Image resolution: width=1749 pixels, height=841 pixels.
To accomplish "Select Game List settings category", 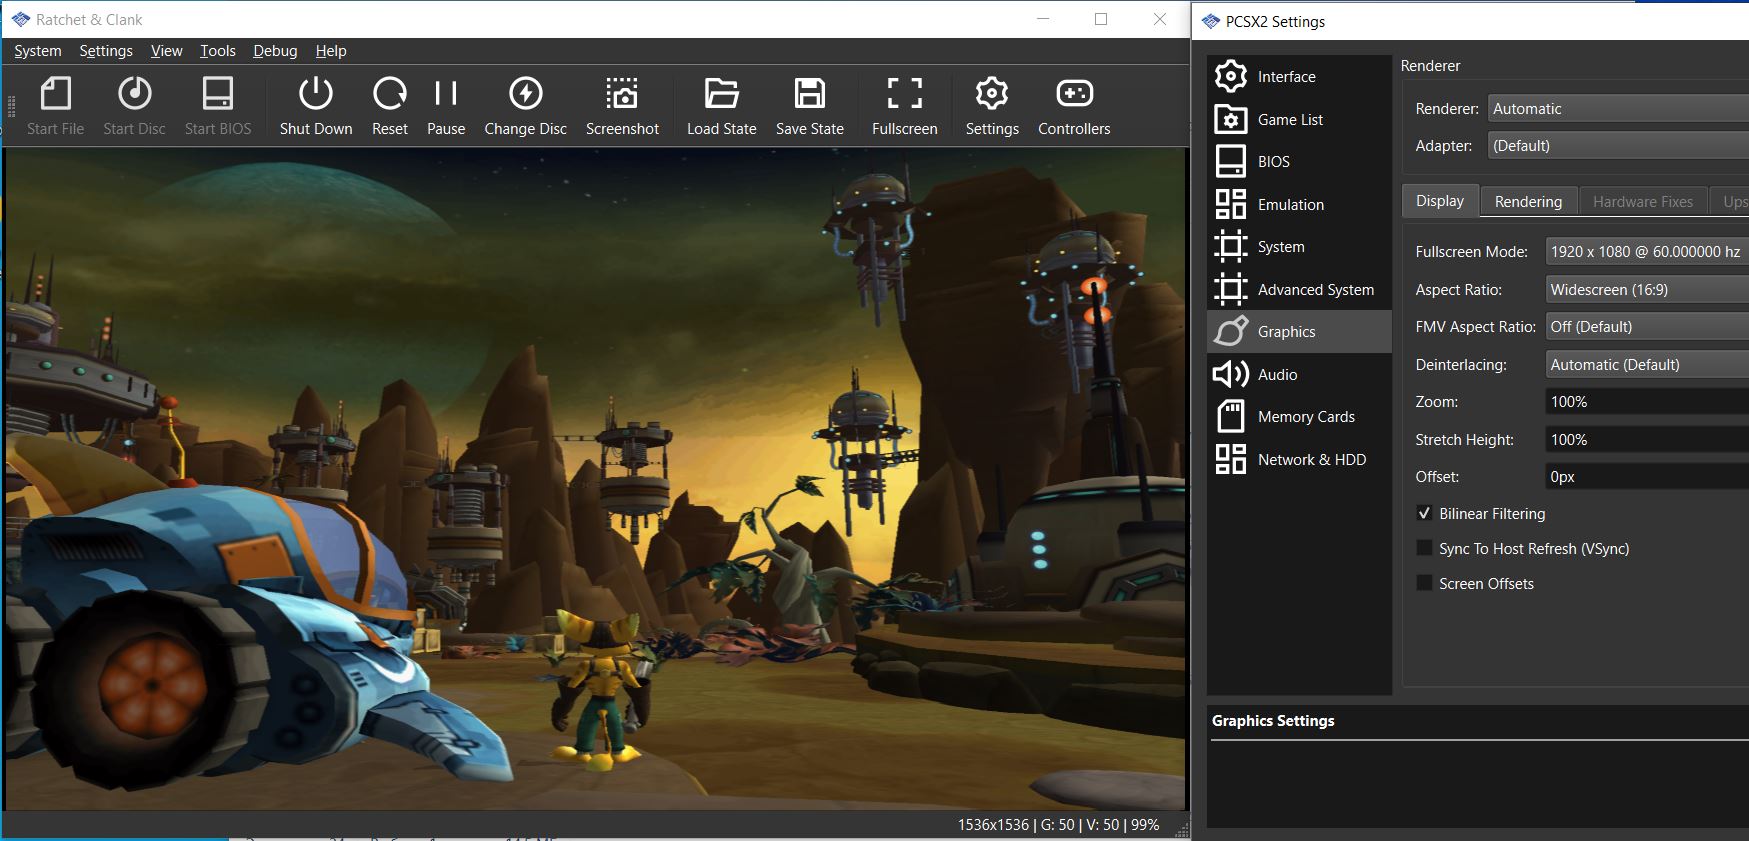I will [1299, 119].
